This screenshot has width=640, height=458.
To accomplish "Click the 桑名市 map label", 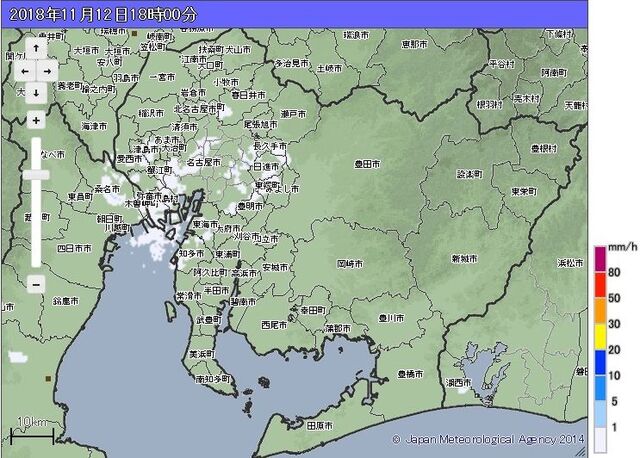I will (x=107, y=189).
